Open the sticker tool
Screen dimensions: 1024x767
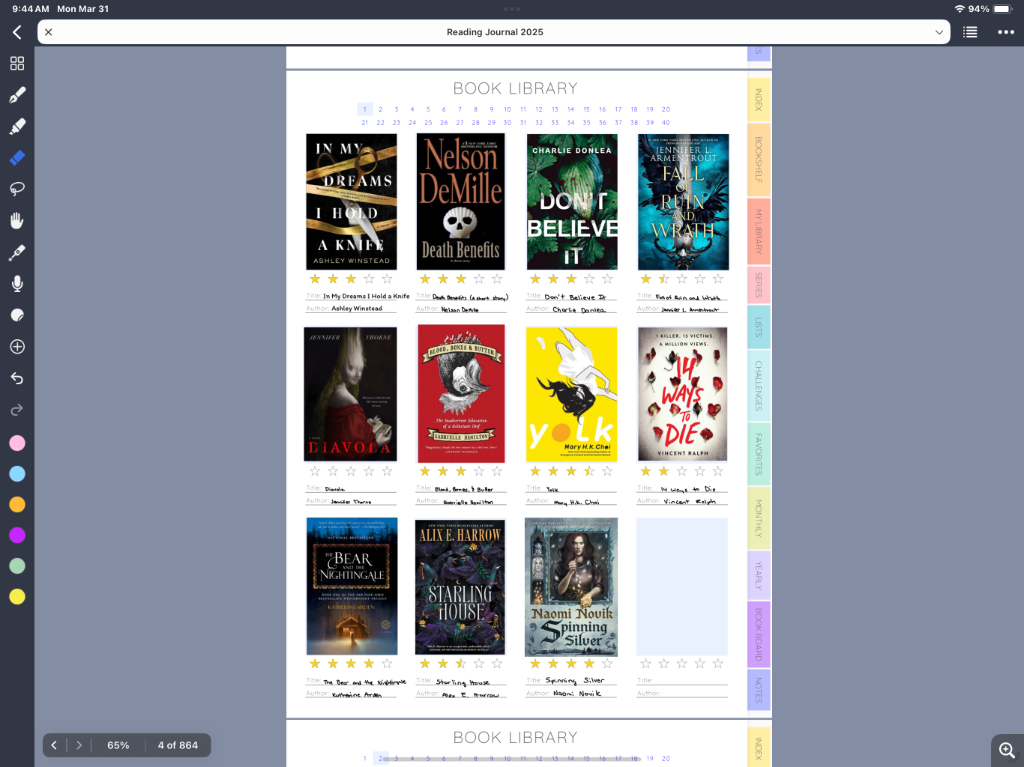(17, 315)
